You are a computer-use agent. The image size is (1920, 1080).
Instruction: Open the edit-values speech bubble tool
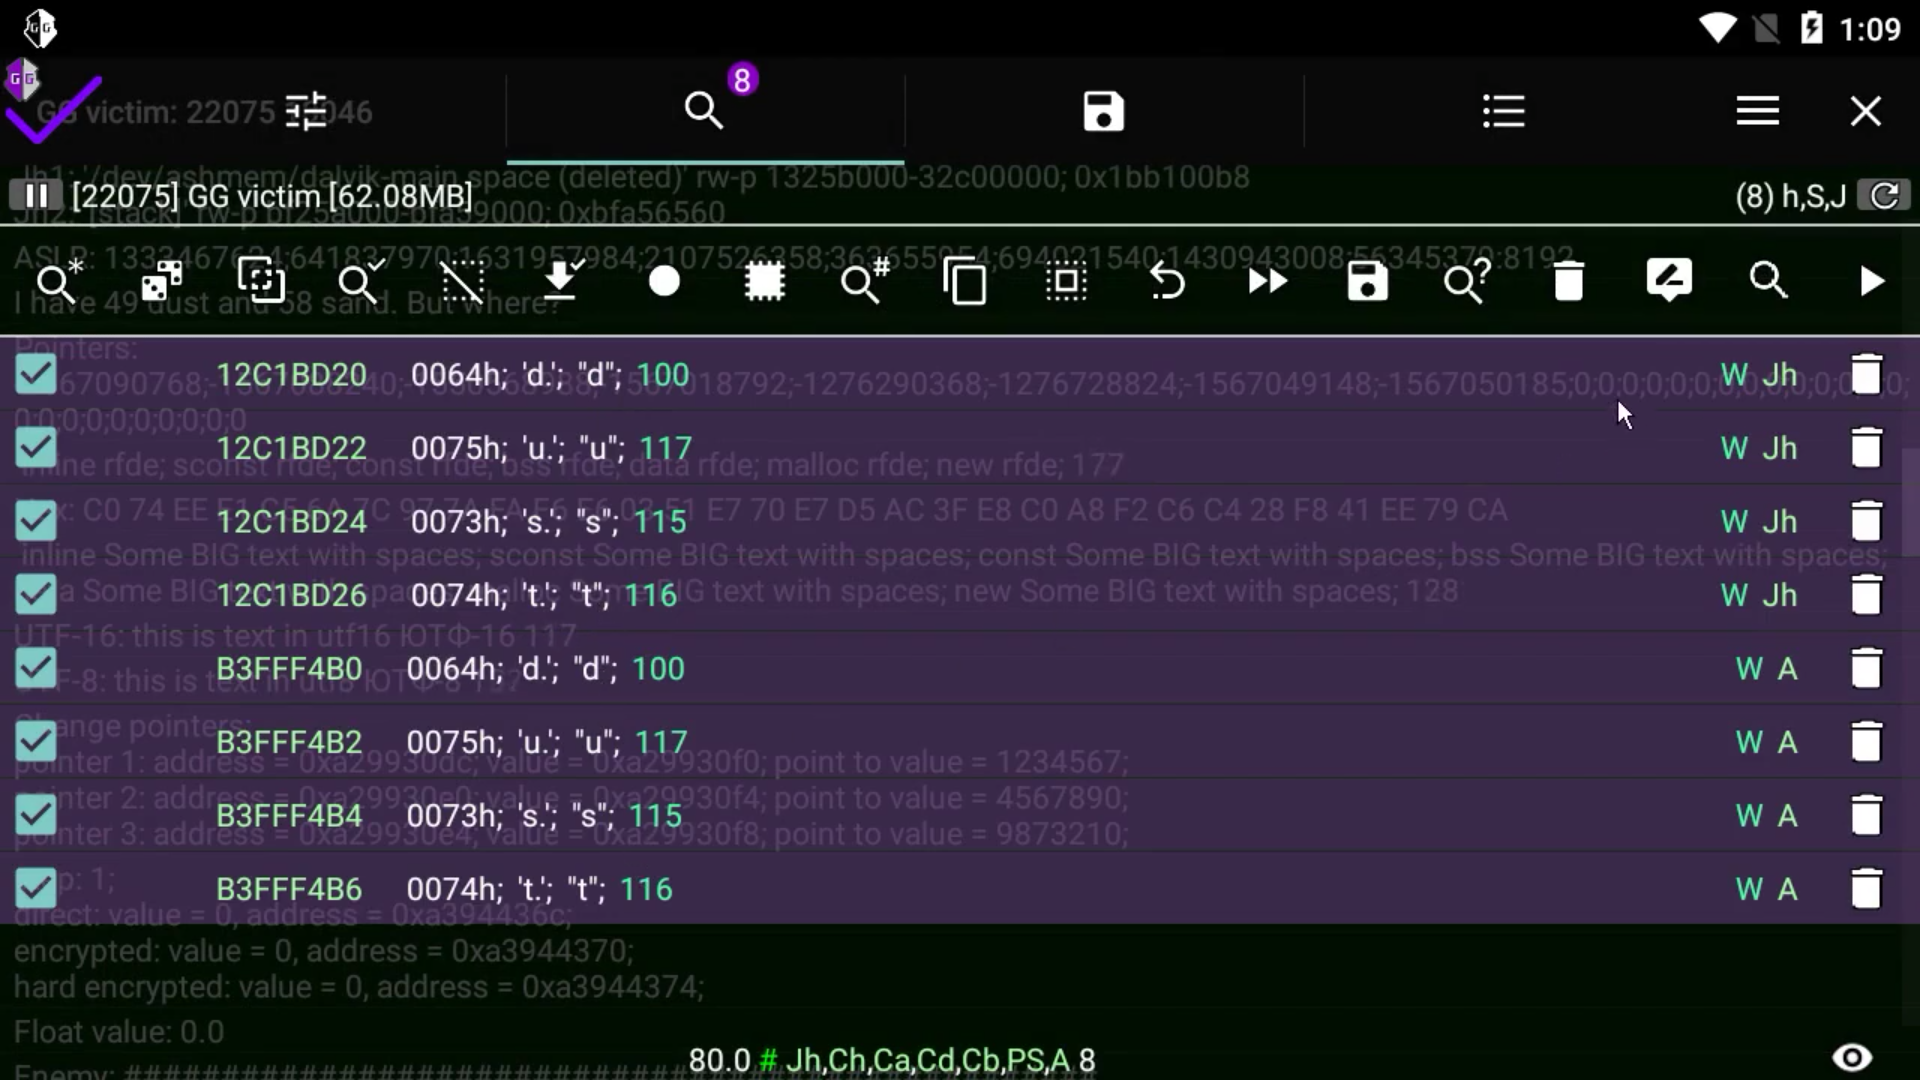[1669, 281]
